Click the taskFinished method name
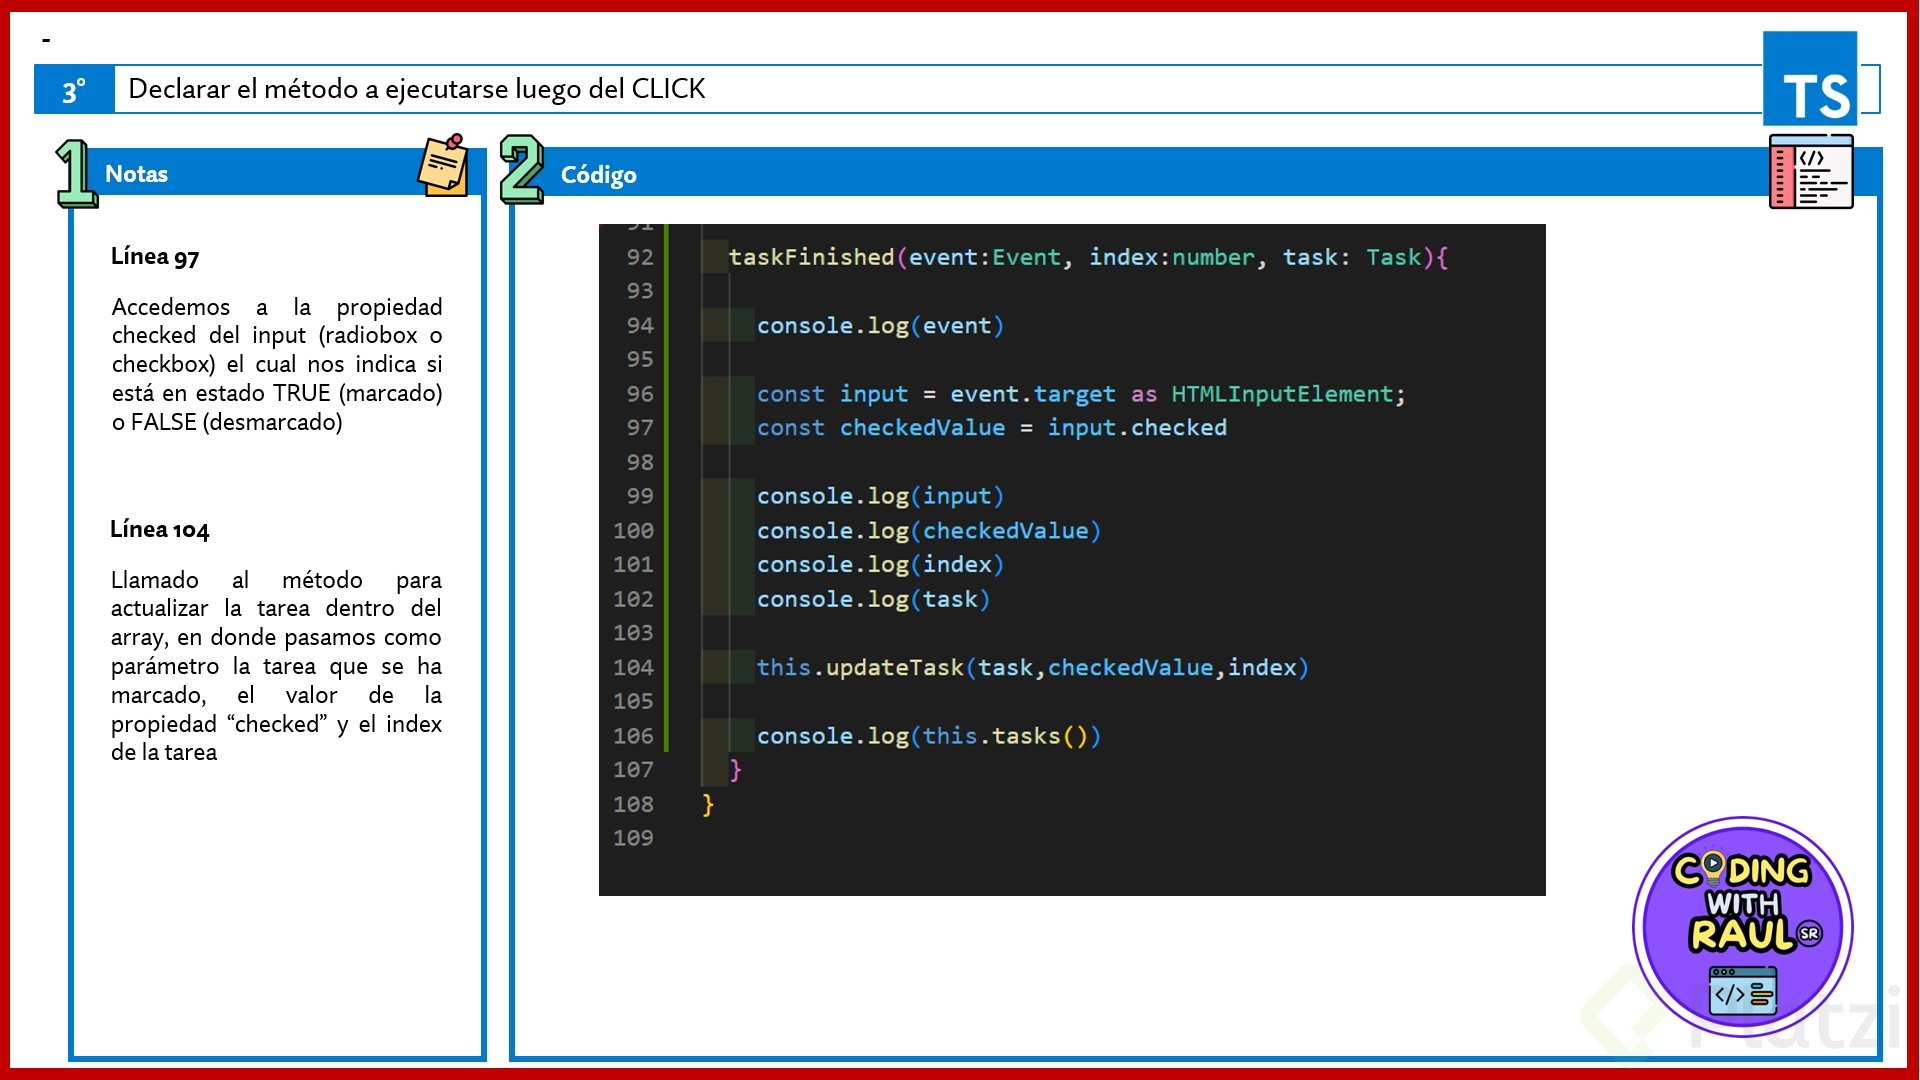 click(811, 257)
